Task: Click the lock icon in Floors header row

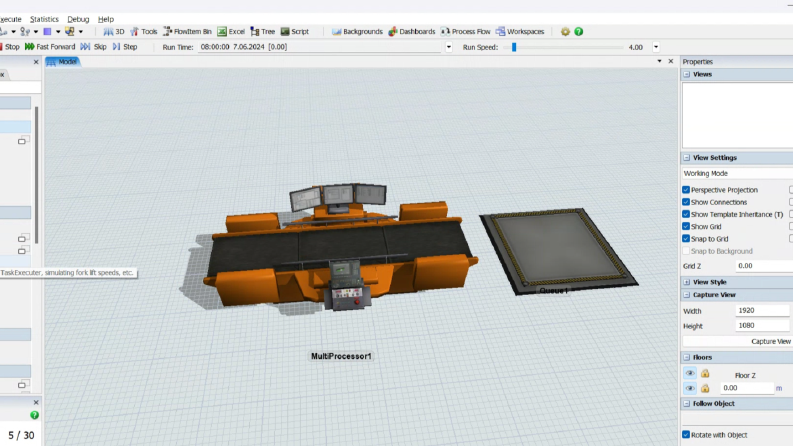Action: 705,374
